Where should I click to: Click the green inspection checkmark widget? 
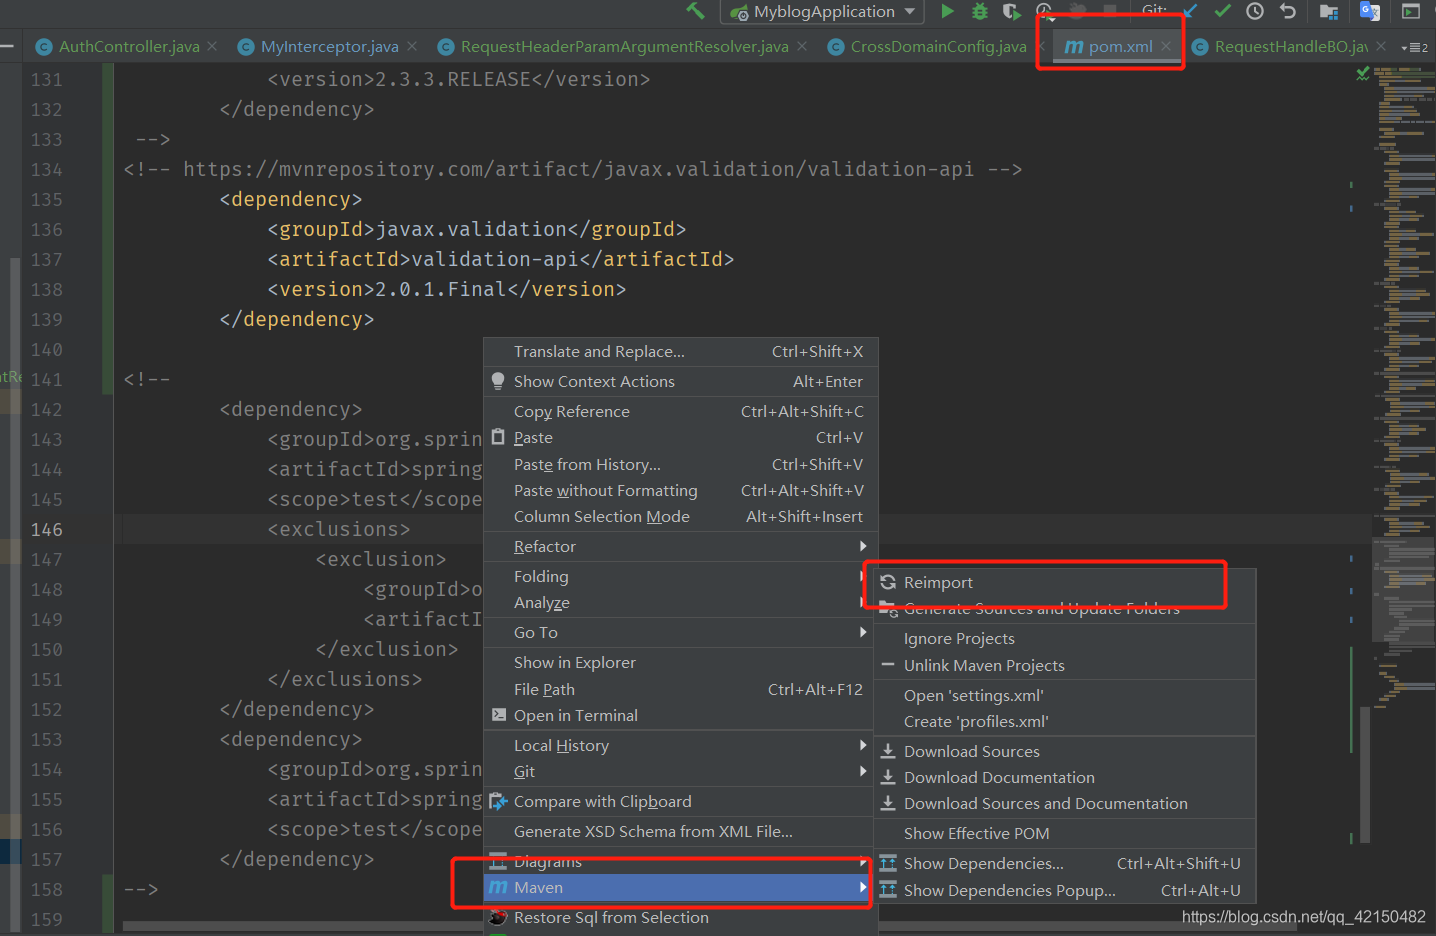tap(1362, 74)
